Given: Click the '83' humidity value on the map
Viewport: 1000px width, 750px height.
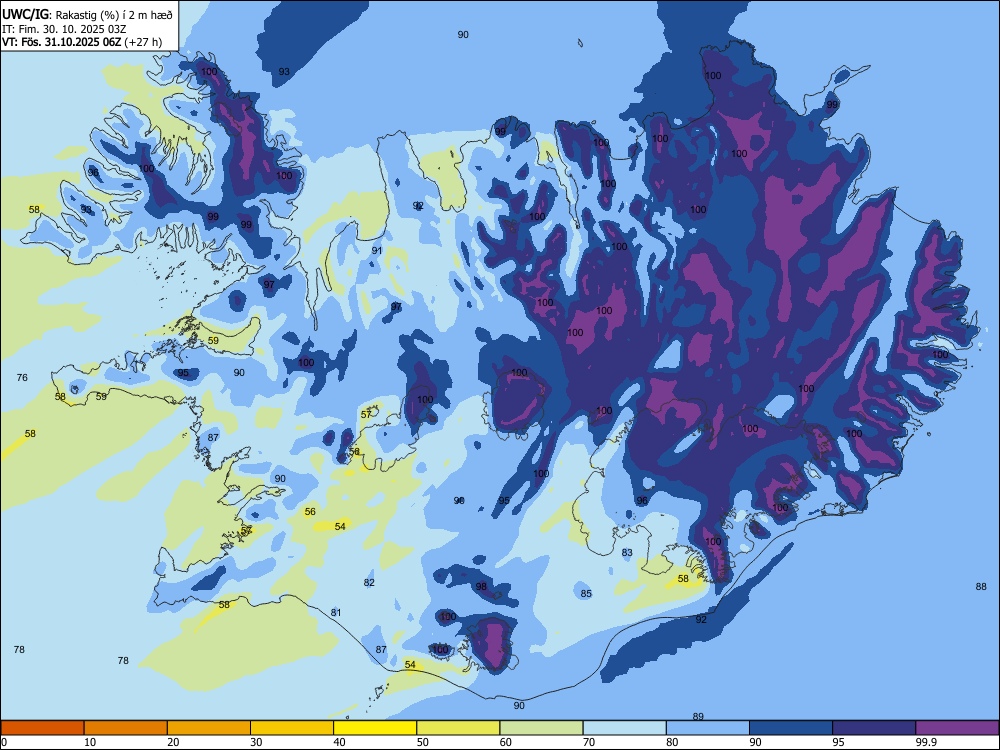Looking at the screenshot, I should click(628, 552).
